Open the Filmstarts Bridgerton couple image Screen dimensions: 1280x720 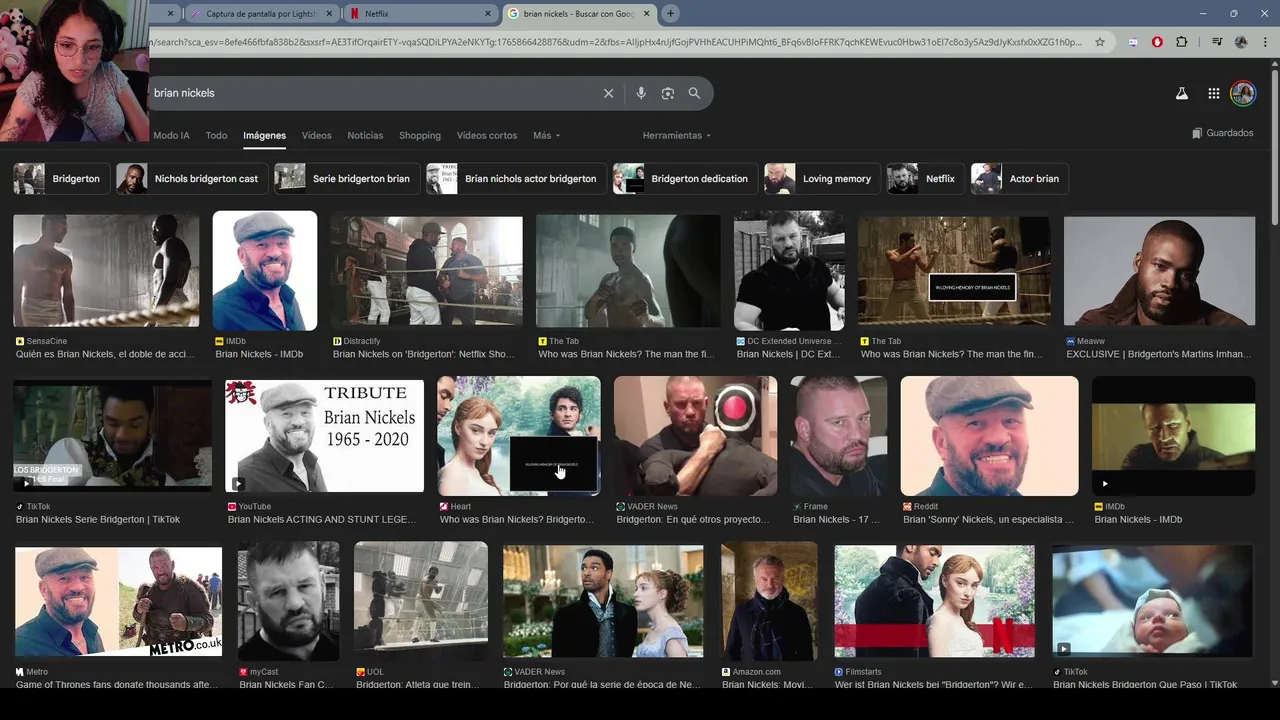pyautogui.click(x=935, y=602)
